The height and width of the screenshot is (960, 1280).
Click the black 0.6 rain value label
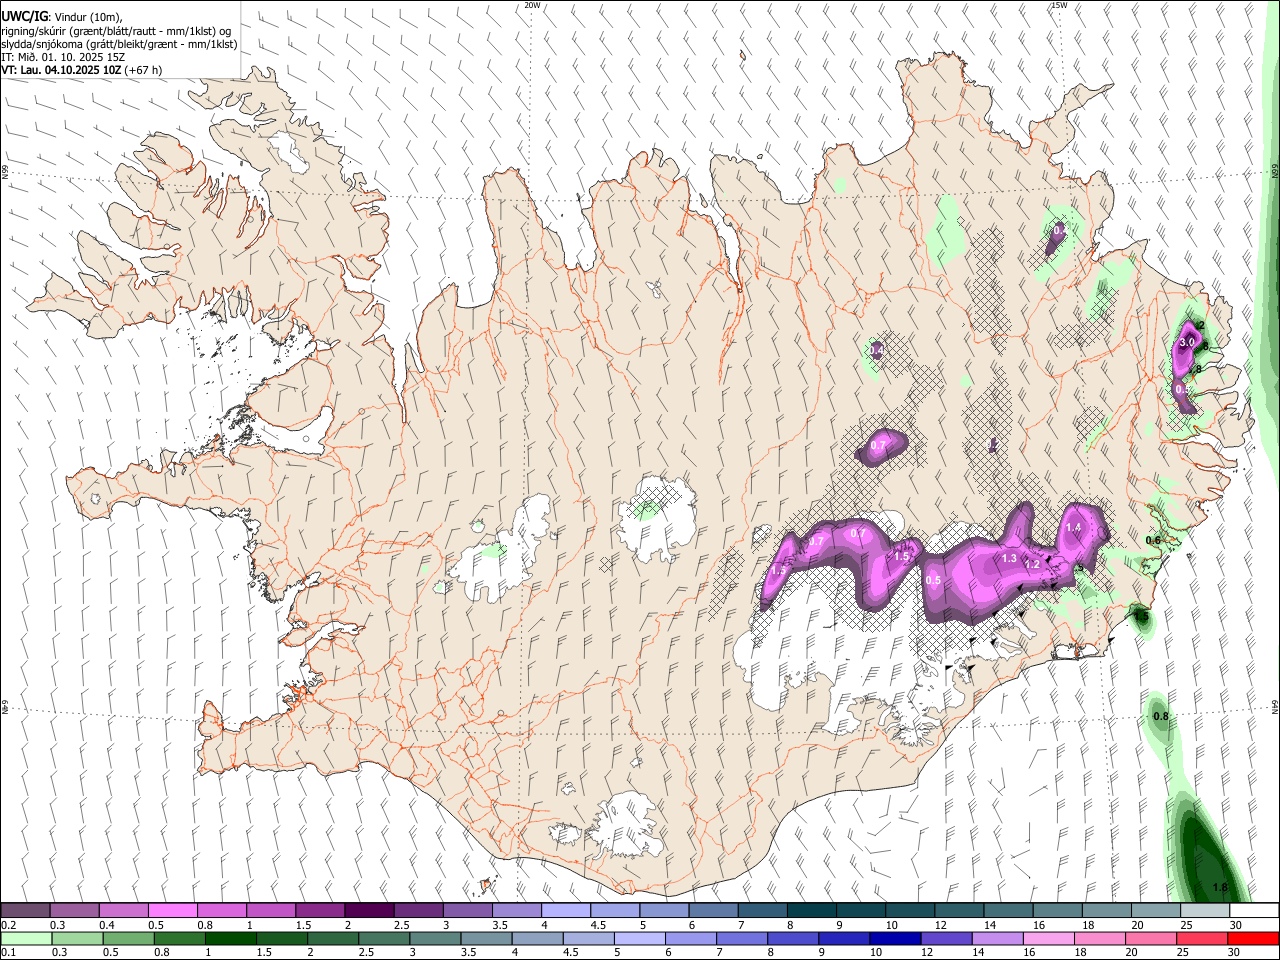[x=1153, y=540]
